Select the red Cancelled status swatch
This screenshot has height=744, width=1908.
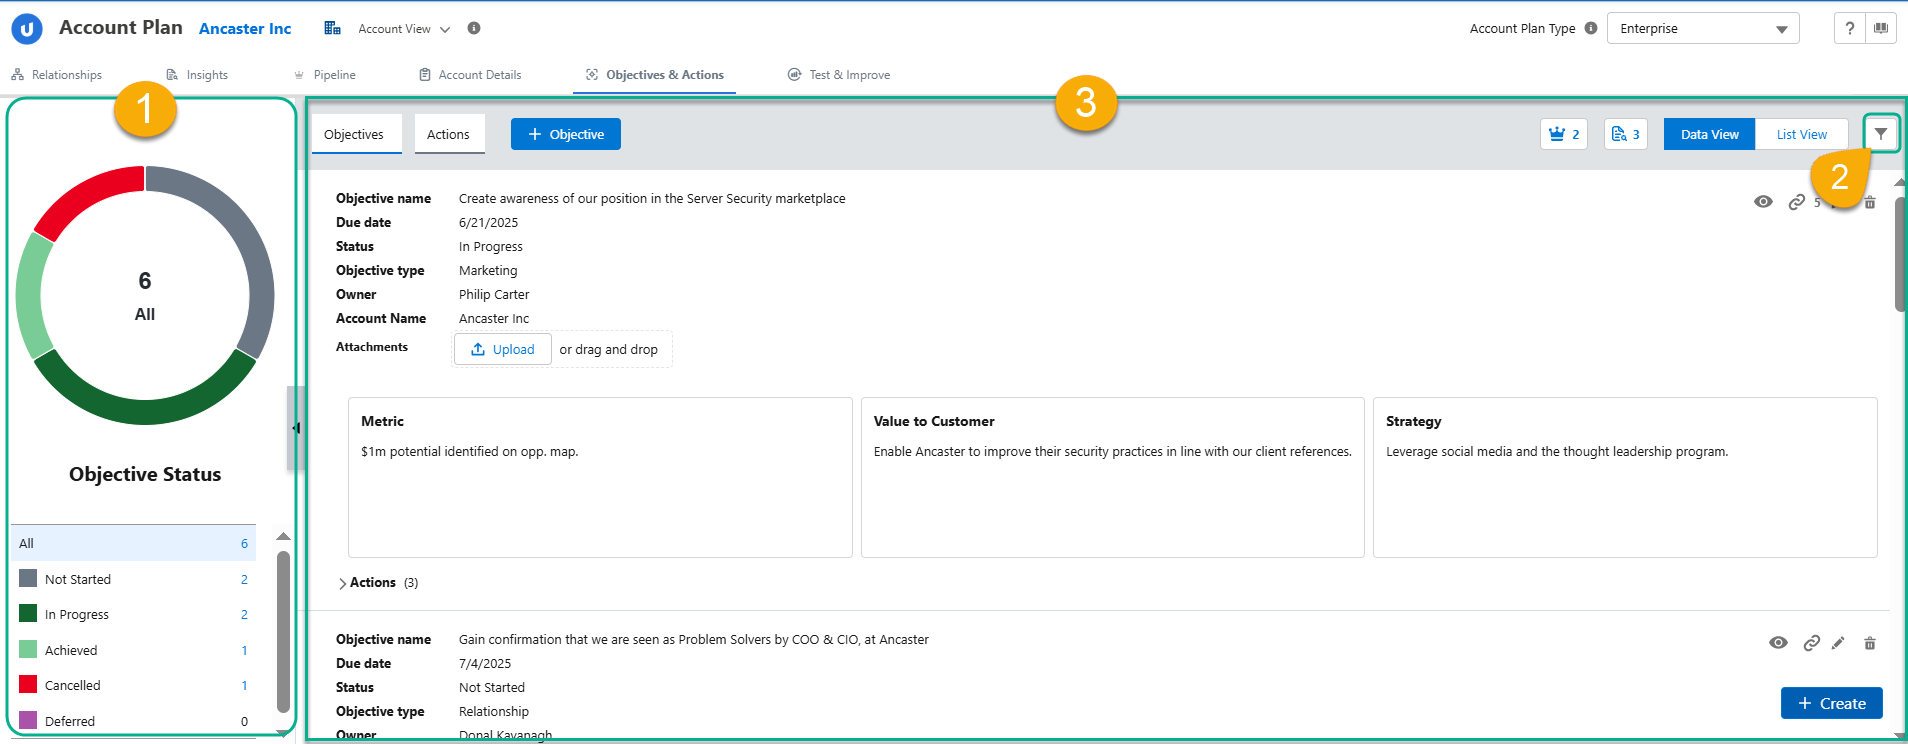(x=28, y=685)
